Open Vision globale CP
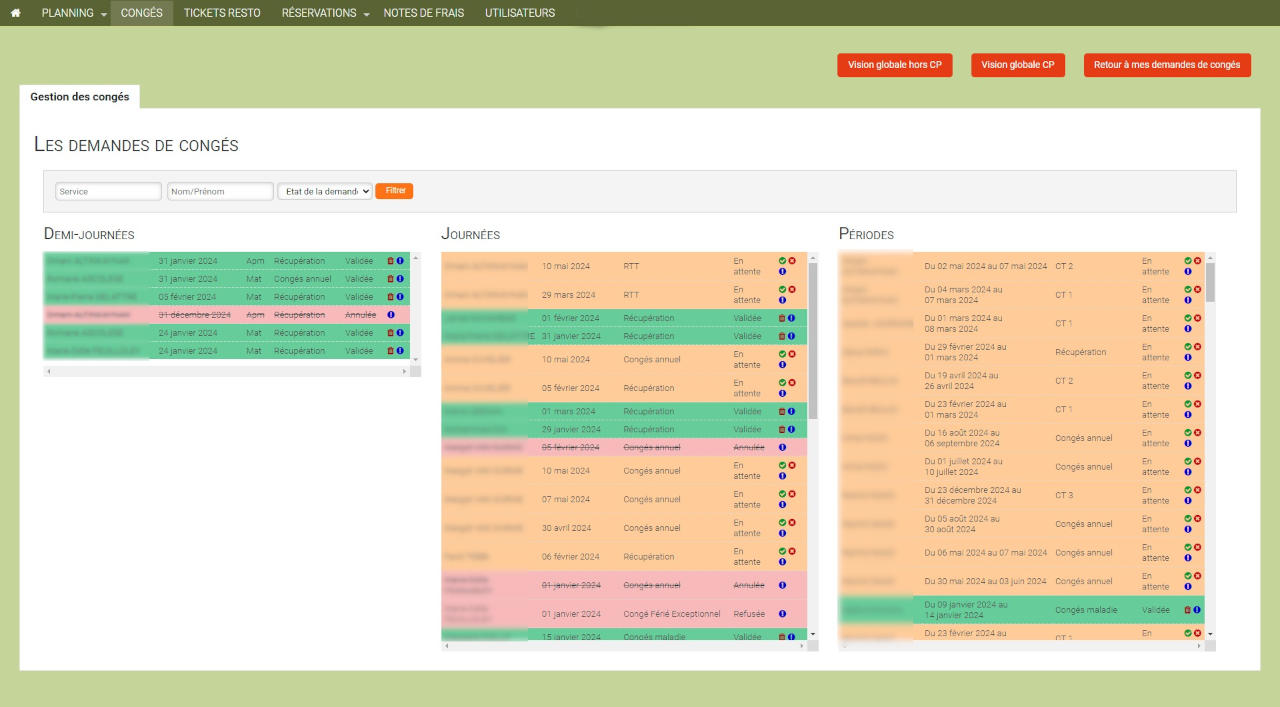Screen dimensions: 1280x707 1018,65
